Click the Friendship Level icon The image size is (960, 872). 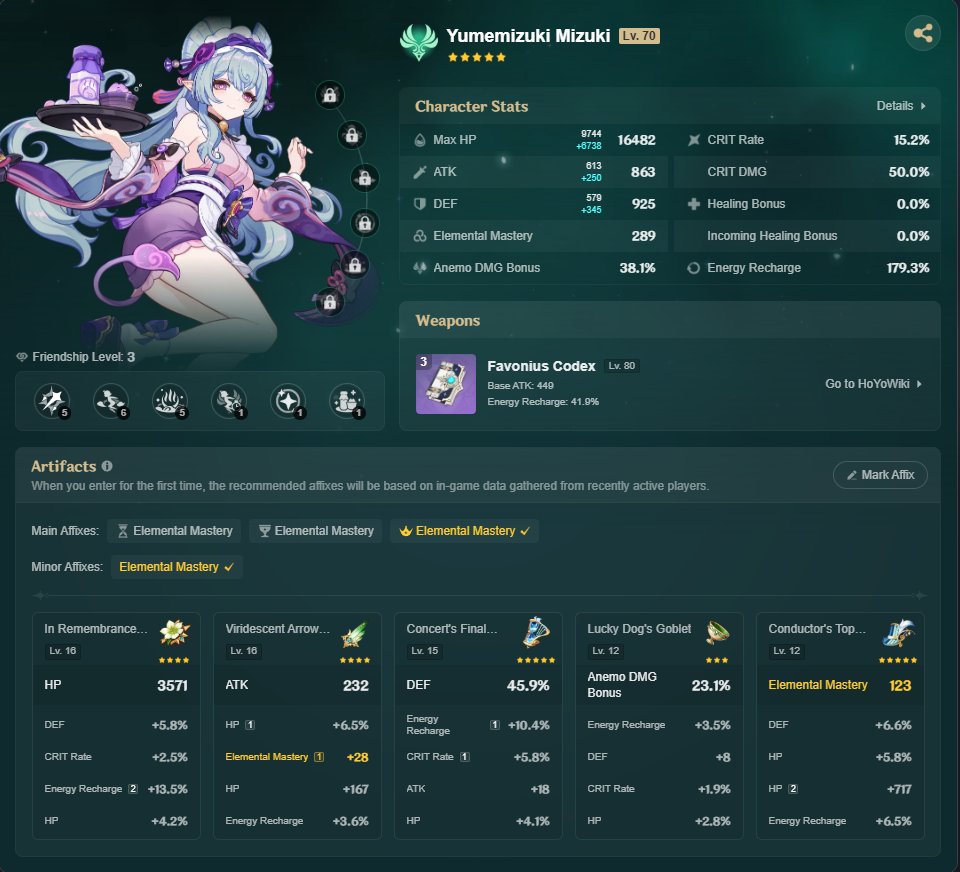pos(22,356)
